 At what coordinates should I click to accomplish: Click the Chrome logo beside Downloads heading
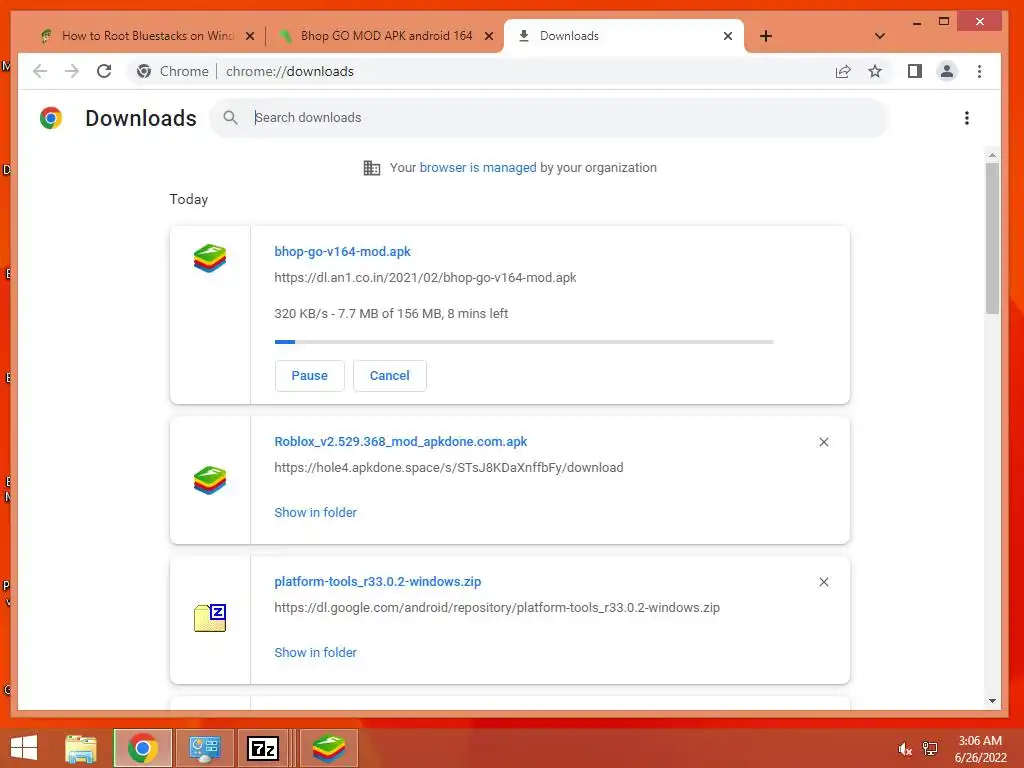point(51,118)
